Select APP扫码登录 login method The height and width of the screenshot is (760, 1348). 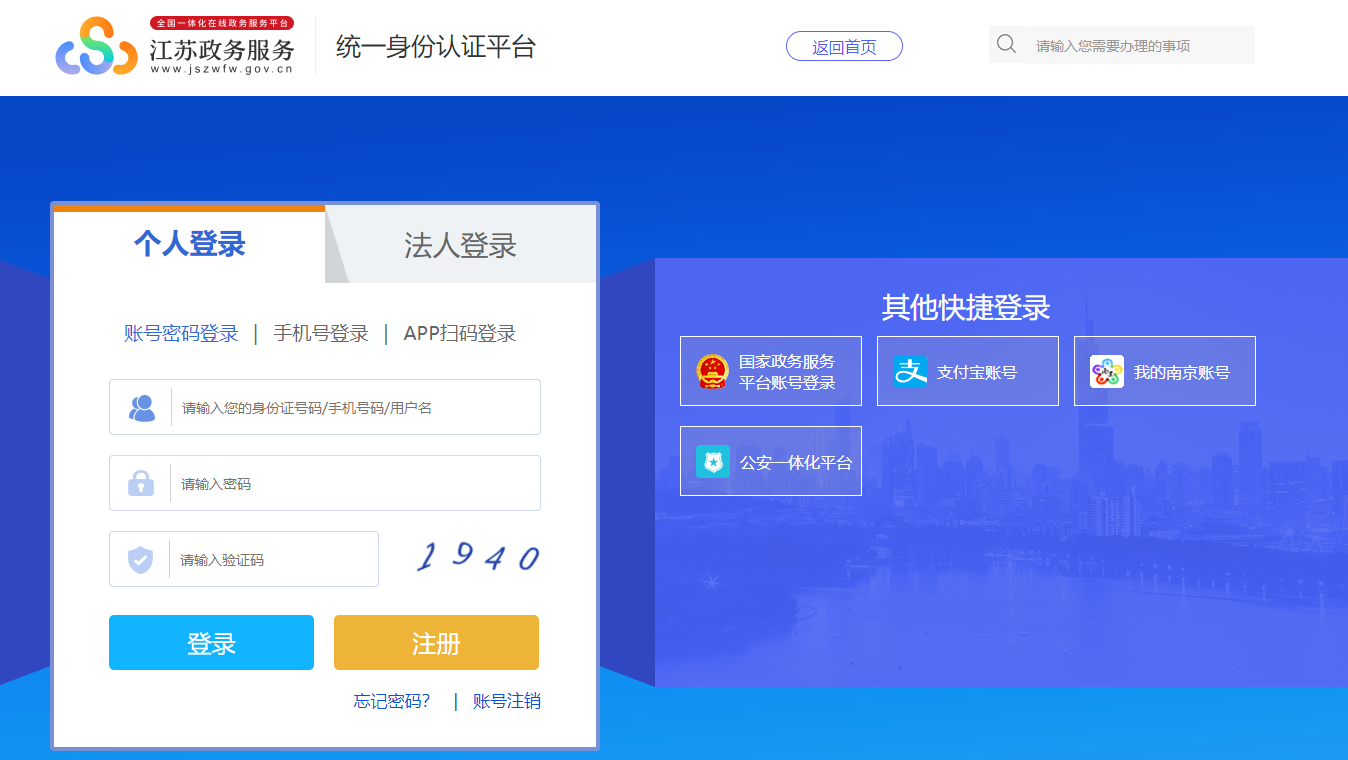461,333
